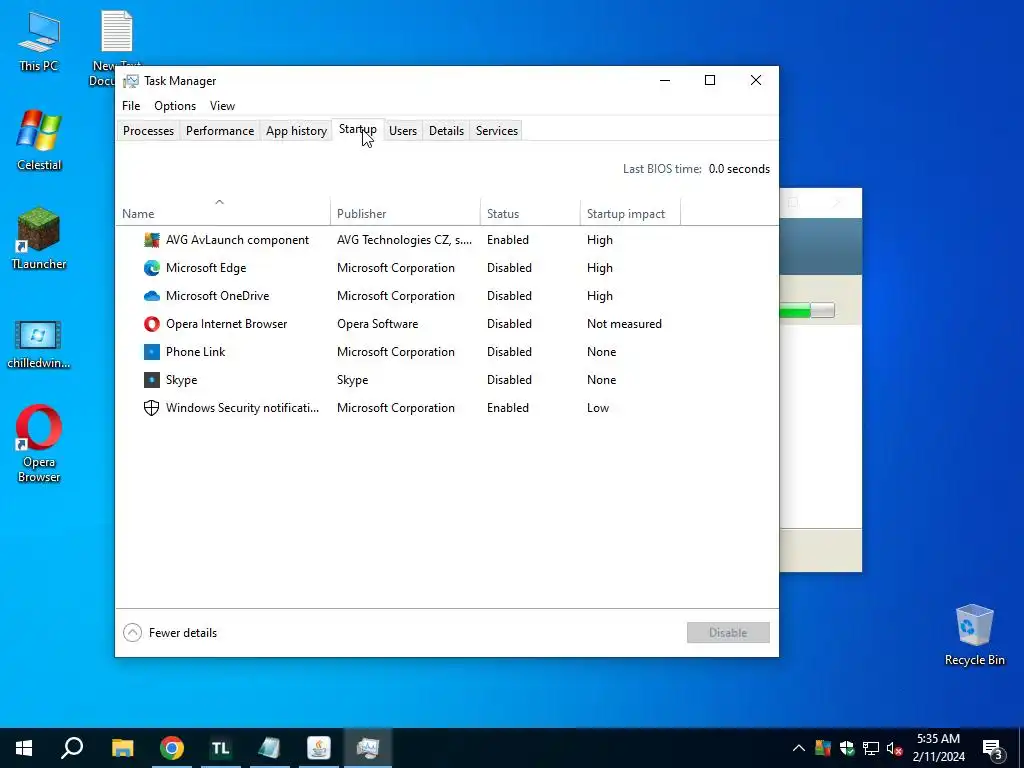1024x768 pixels.
Task: Sort by Publisher column header
Action: (405, 214)
